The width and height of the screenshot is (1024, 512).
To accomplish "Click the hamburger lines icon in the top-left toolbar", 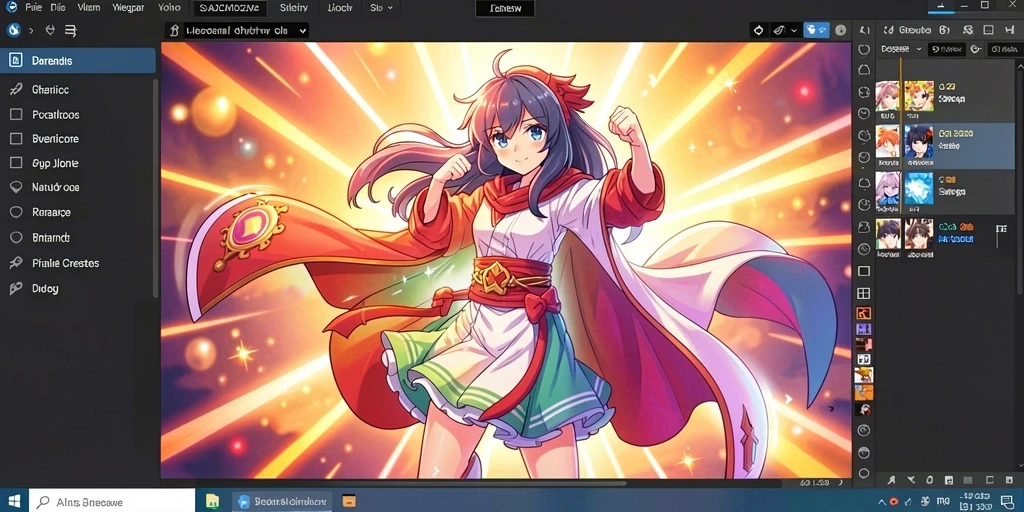I will coord(71,30).
